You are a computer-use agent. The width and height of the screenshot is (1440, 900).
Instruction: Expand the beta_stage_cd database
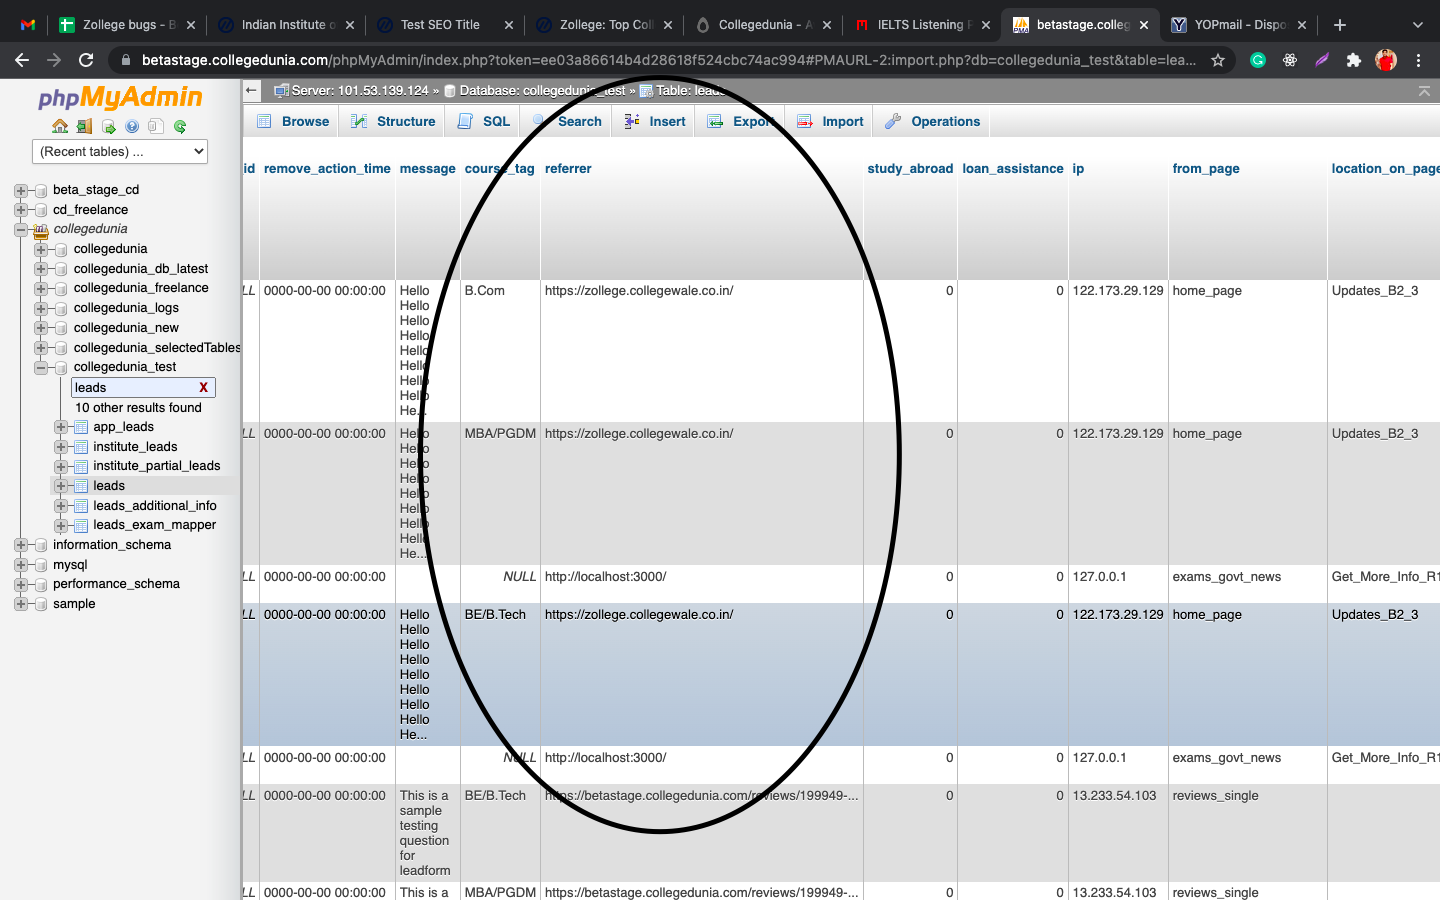21,190
